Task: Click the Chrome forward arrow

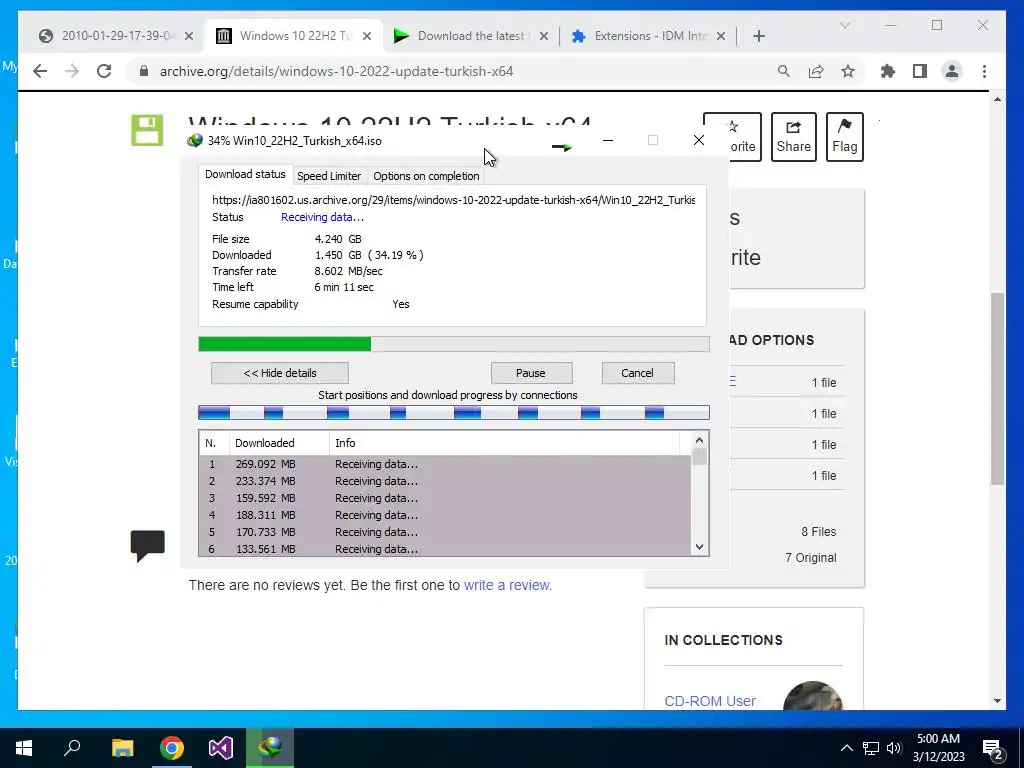Action: click(72, 71)
